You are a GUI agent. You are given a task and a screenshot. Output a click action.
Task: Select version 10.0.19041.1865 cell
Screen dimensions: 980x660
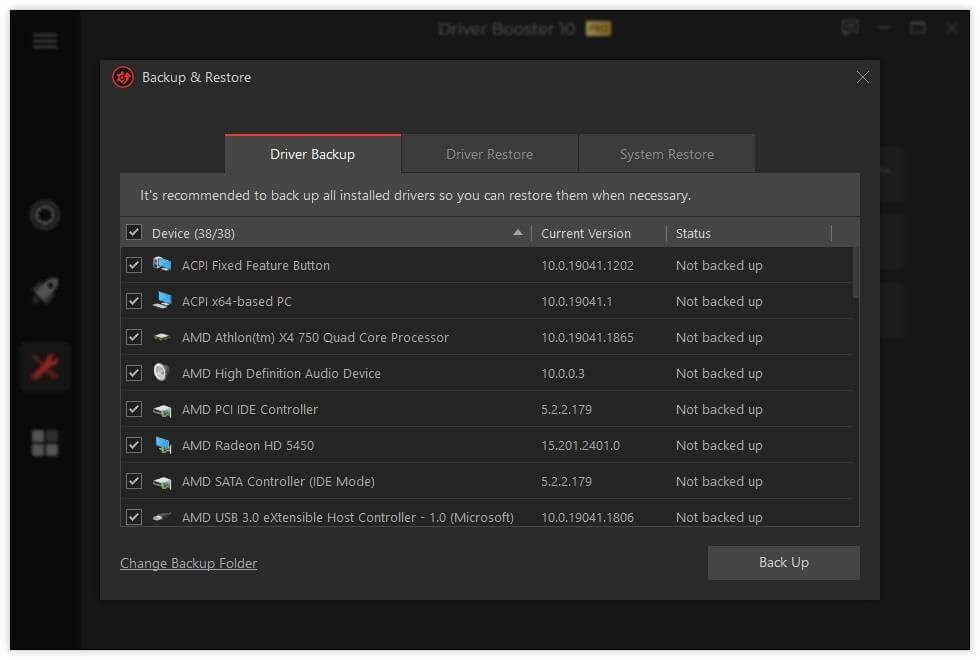588,338
